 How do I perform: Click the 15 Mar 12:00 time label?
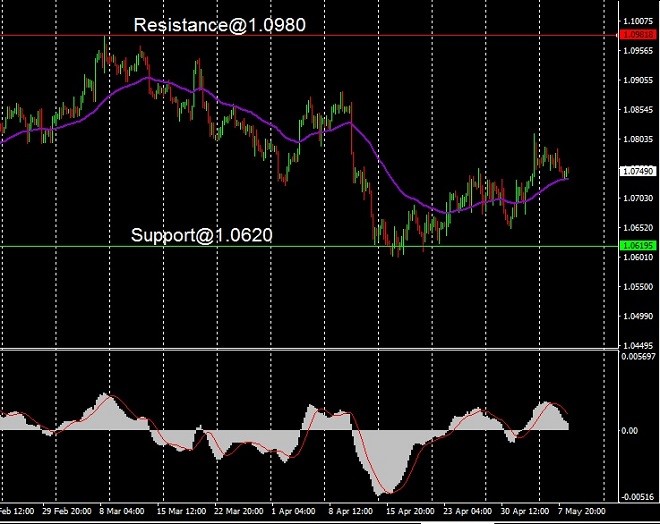pos(181,511)
